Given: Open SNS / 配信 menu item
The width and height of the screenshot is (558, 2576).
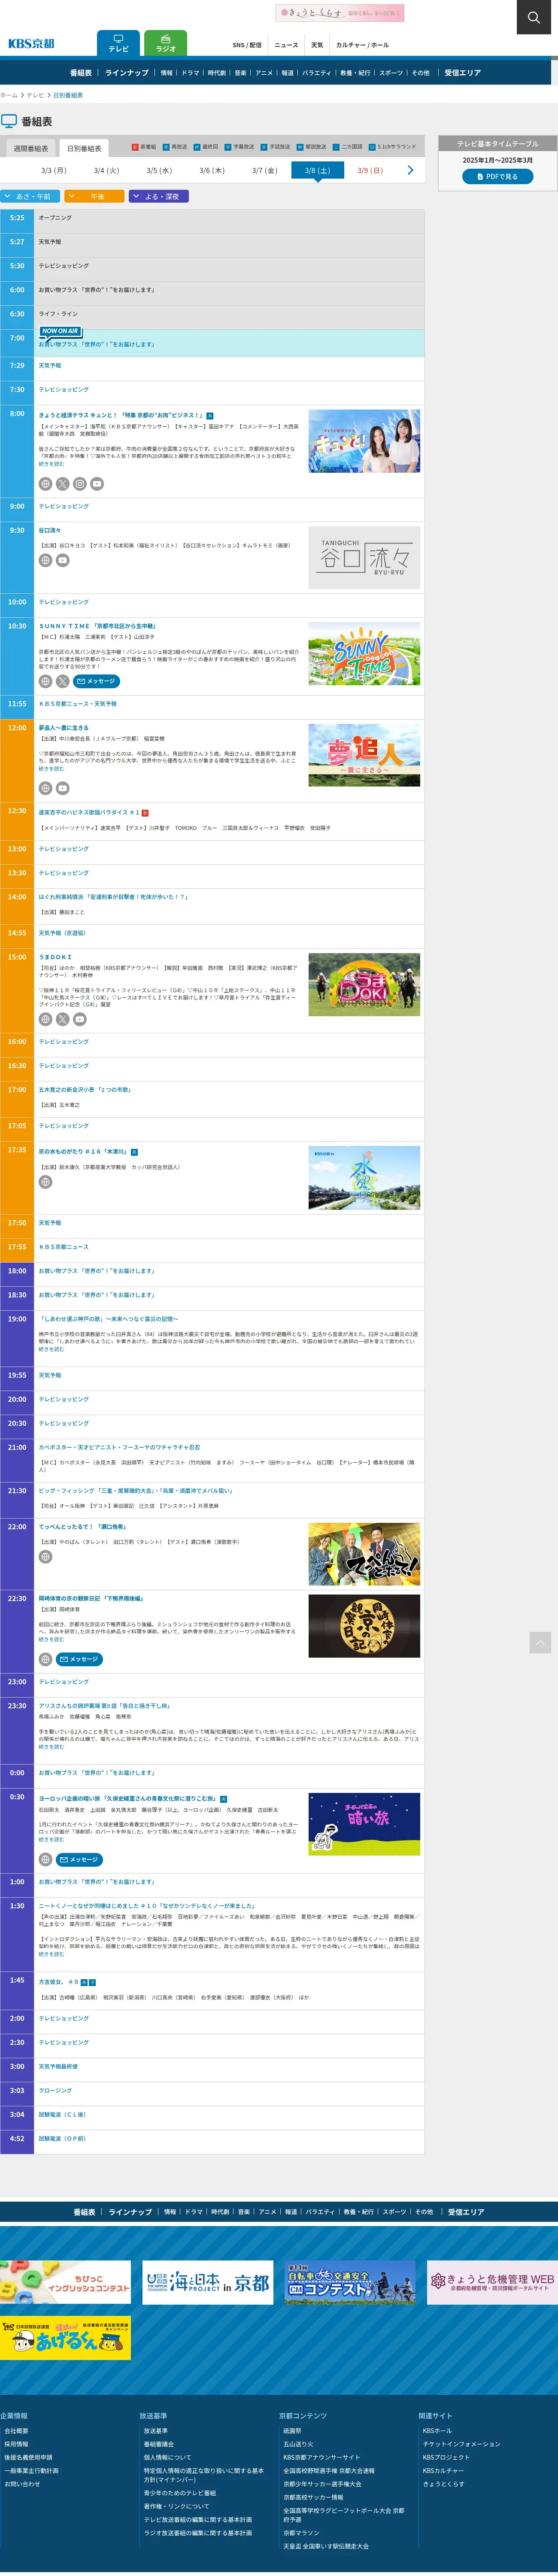Looking at the screenshot, I should coord(247,45).
